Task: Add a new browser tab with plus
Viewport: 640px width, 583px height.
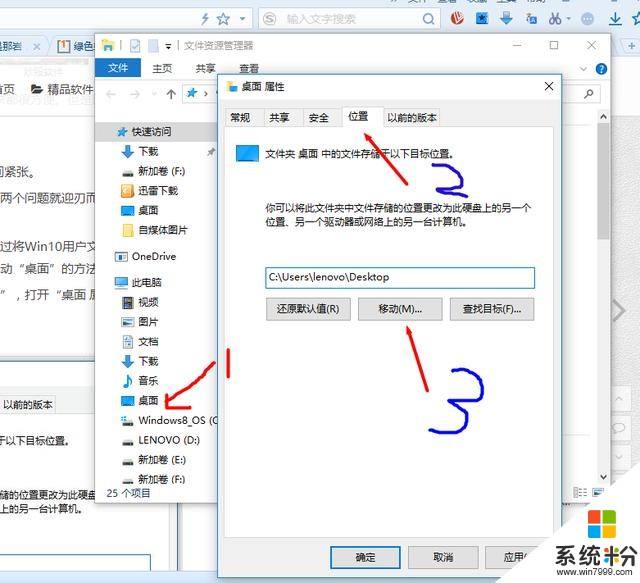Action: [x=631, y=46]
